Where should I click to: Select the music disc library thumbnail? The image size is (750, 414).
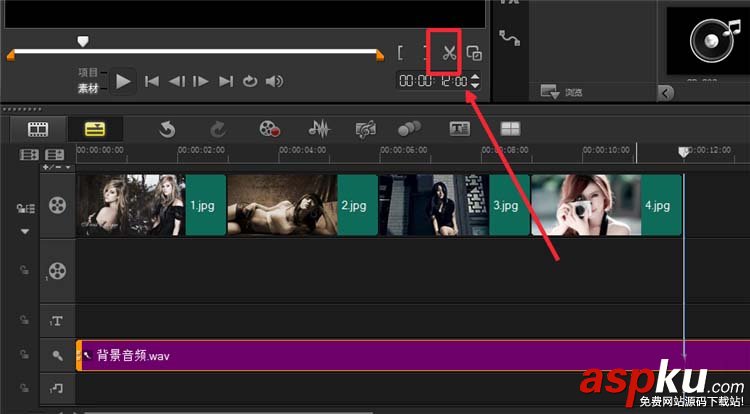tap(709, 41)
